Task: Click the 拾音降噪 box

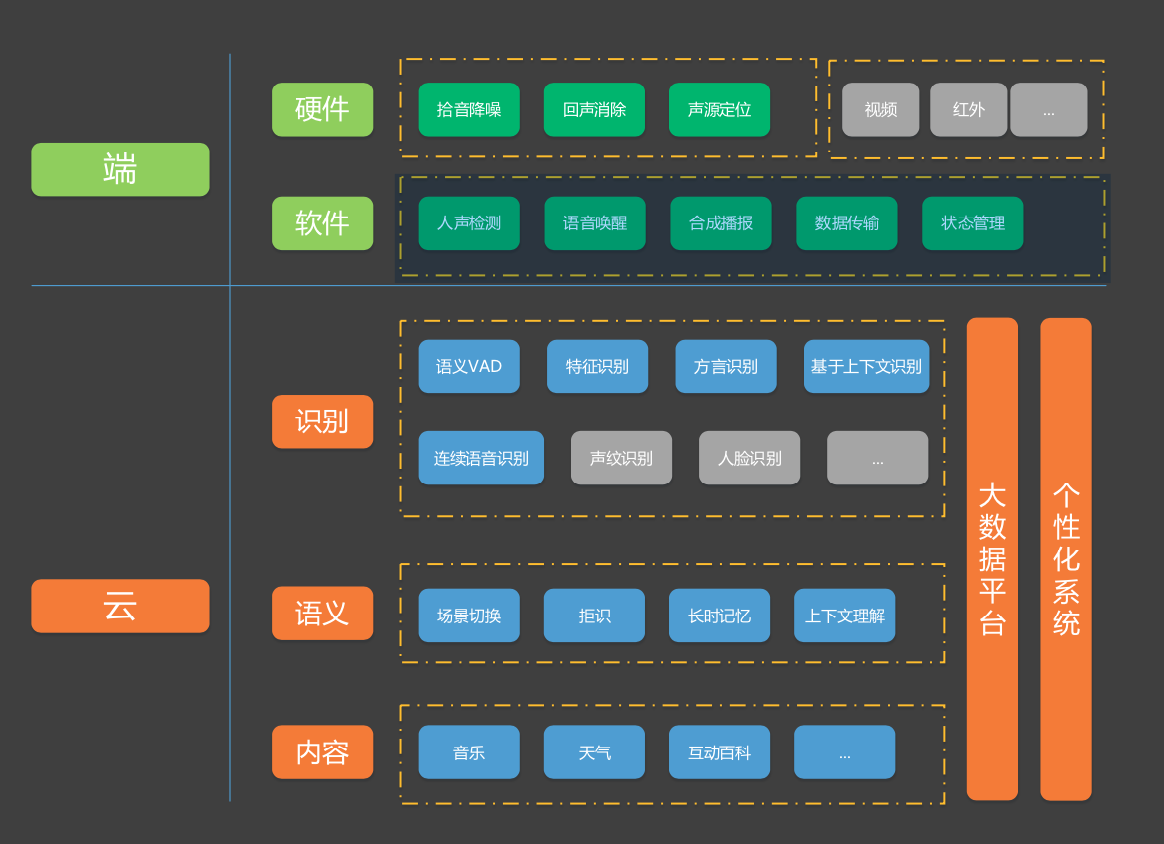Action: click(469, 109)
